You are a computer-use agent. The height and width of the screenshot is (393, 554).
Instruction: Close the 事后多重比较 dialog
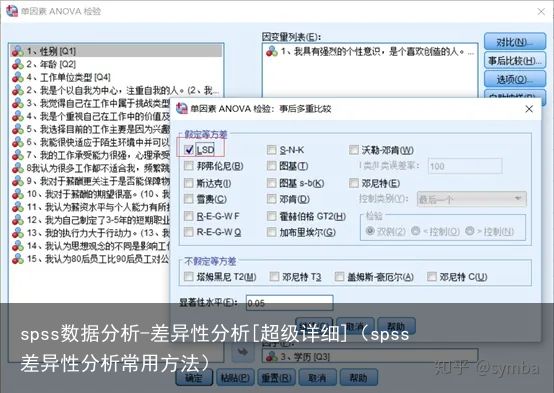tap(529, 109)
